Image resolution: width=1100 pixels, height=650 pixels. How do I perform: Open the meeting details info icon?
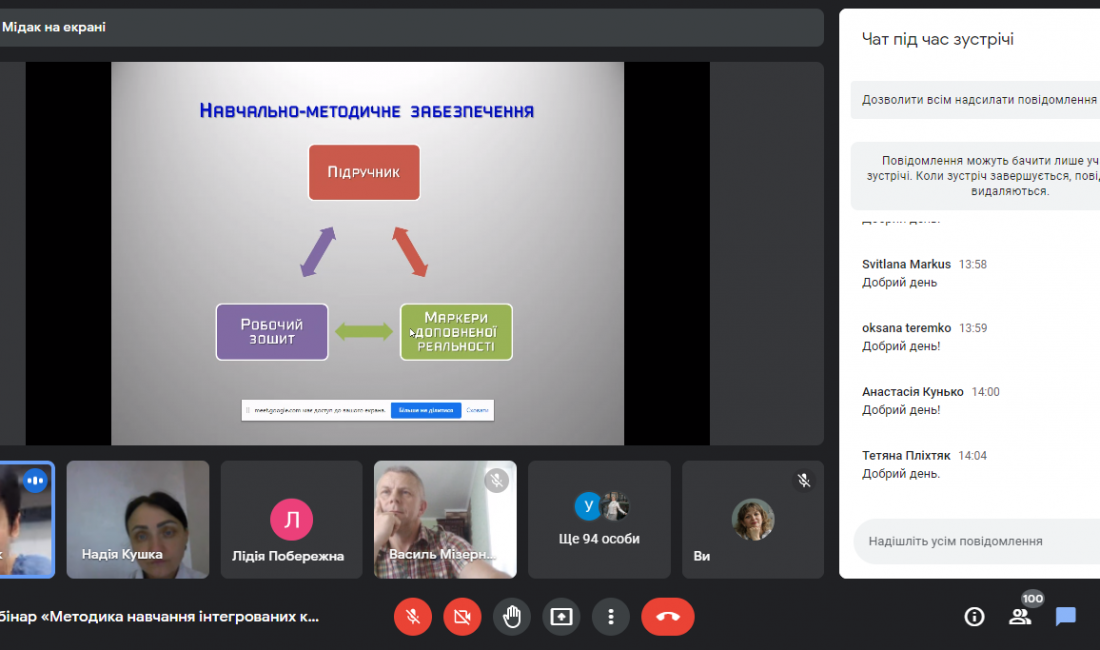[974, 617]
